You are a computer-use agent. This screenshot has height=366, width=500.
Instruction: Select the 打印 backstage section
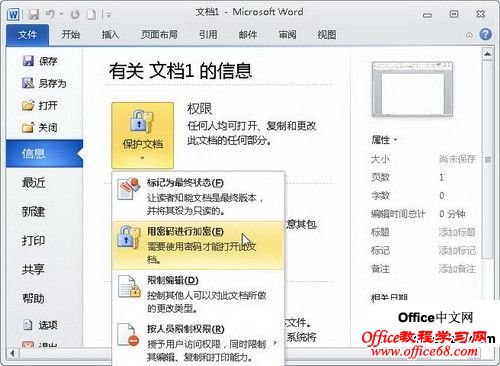point(33,240)
